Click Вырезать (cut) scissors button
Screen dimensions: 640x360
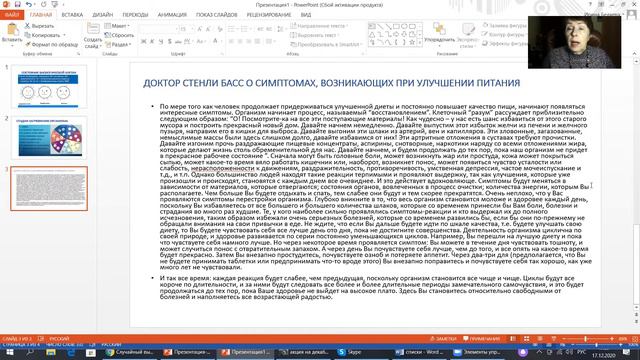(39, 26)
